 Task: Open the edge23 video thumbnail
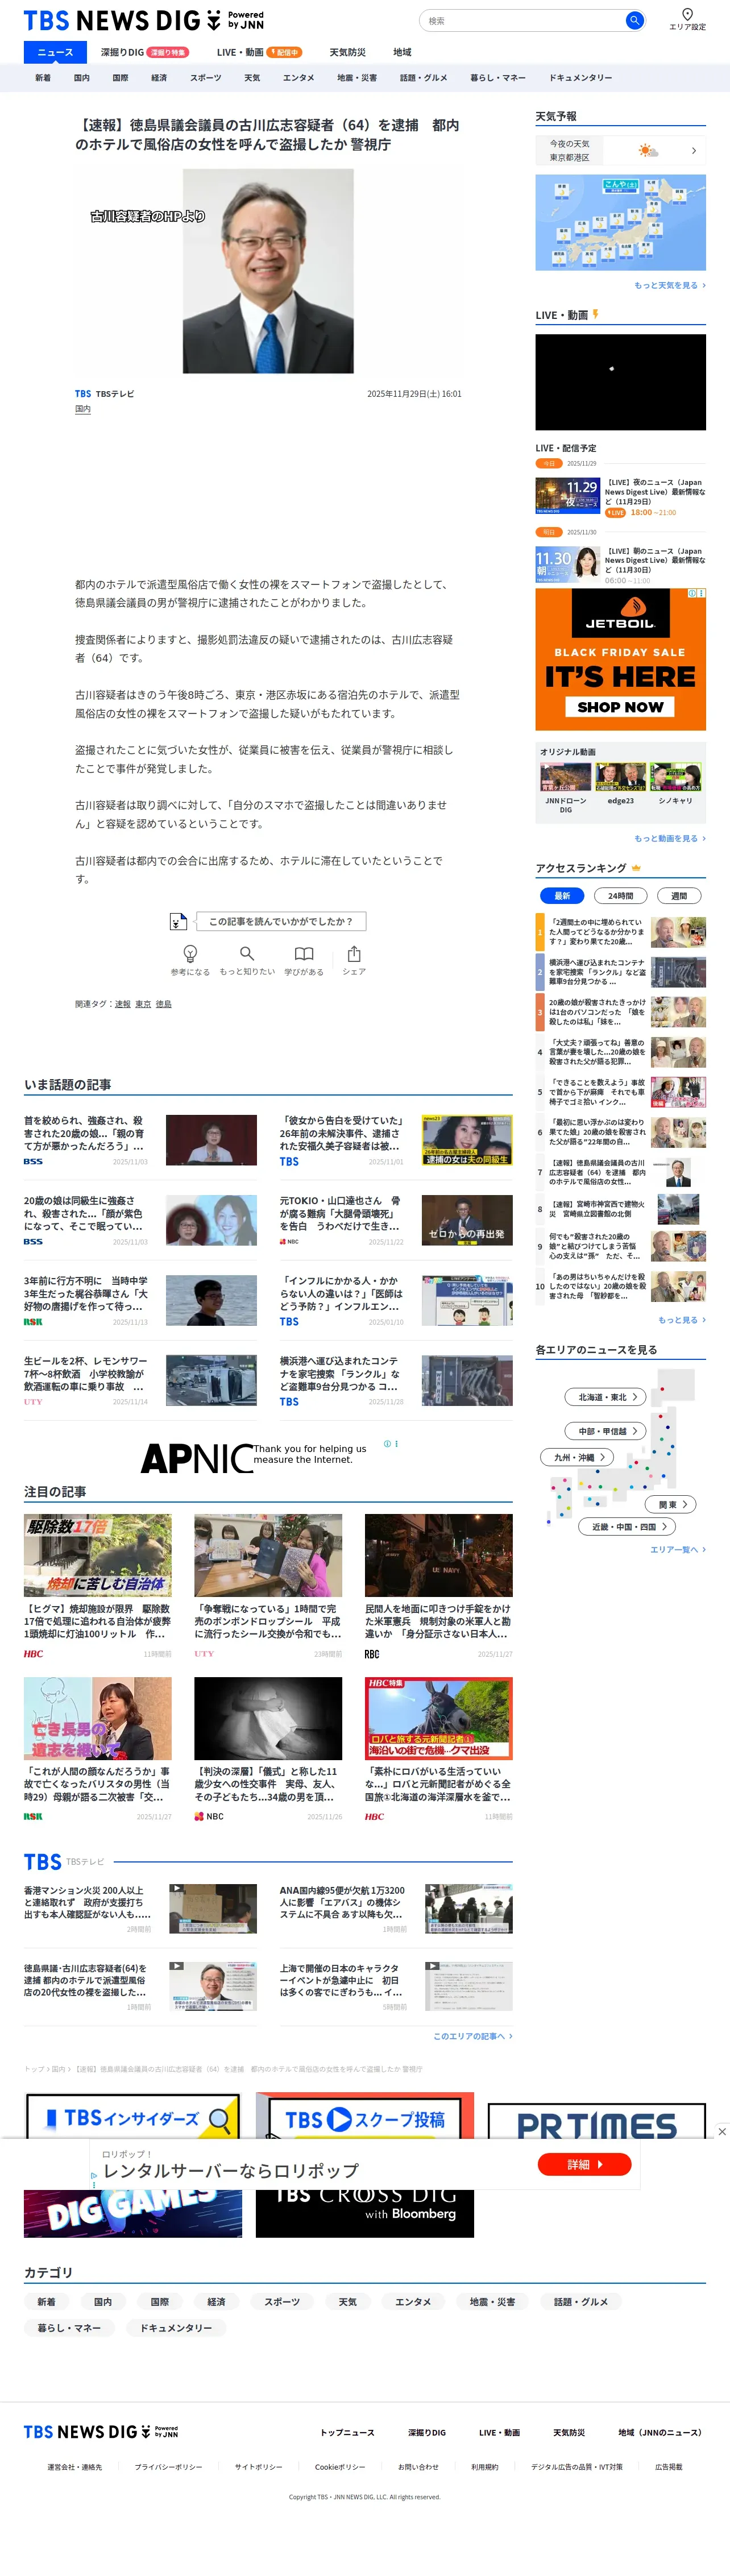tap(620, 777)
